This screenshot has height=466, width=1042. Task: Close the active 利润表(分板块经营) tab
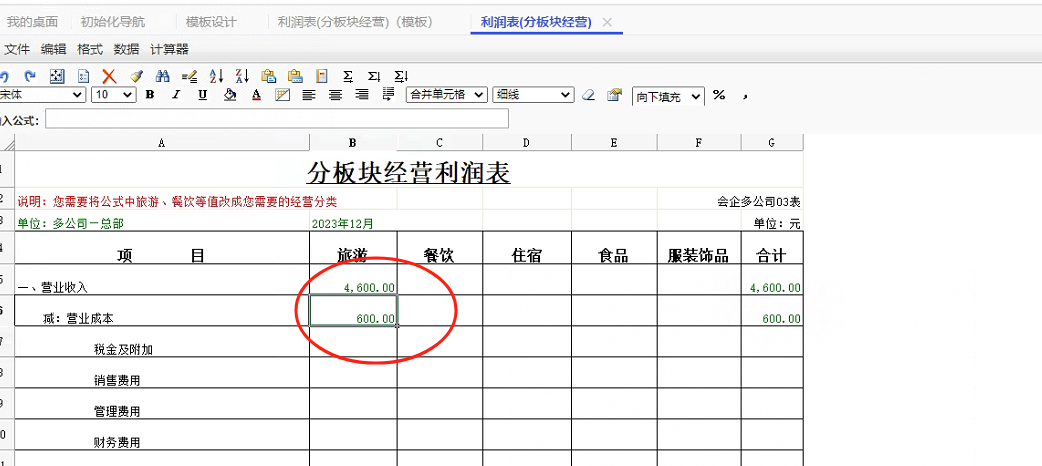[x=607, y=22]
